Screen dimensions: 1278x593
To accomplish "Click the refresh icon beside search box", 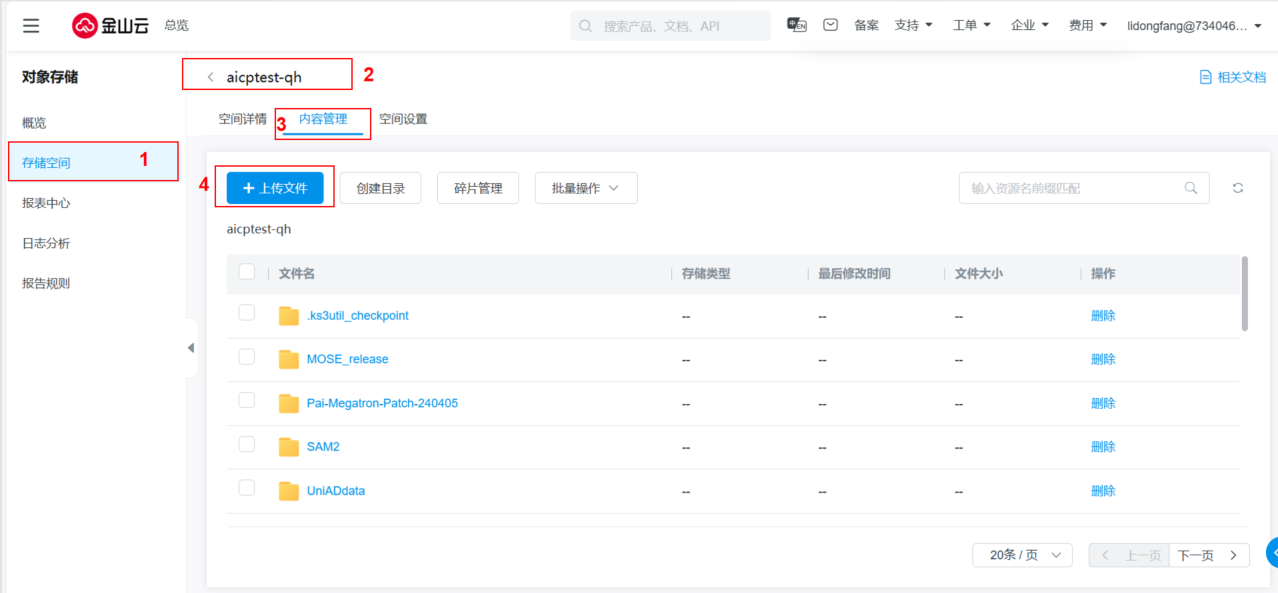I will pos(1238,188).
